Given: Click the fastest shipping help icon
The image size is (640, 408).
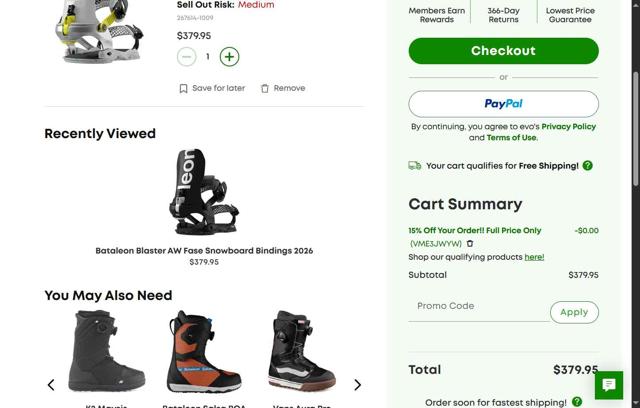Looking at the screenshot, I should (578, 402).
